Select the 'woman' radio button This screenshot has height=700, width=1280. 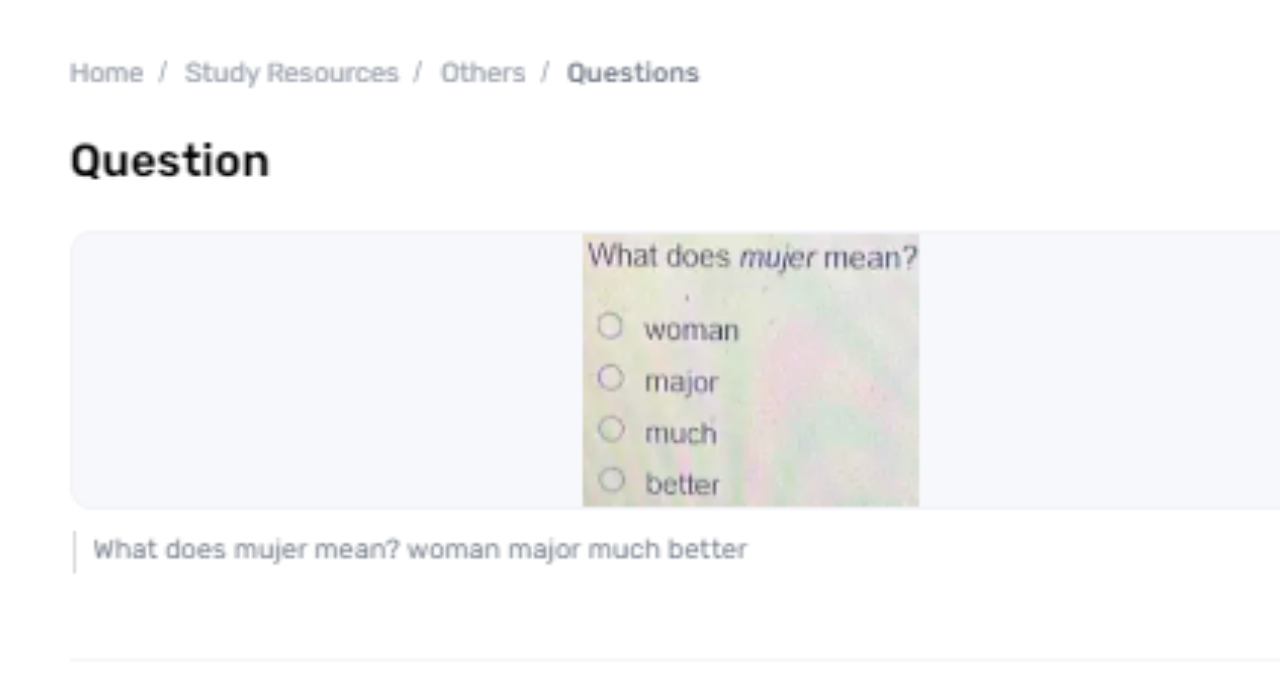click(x=610, y=327)
